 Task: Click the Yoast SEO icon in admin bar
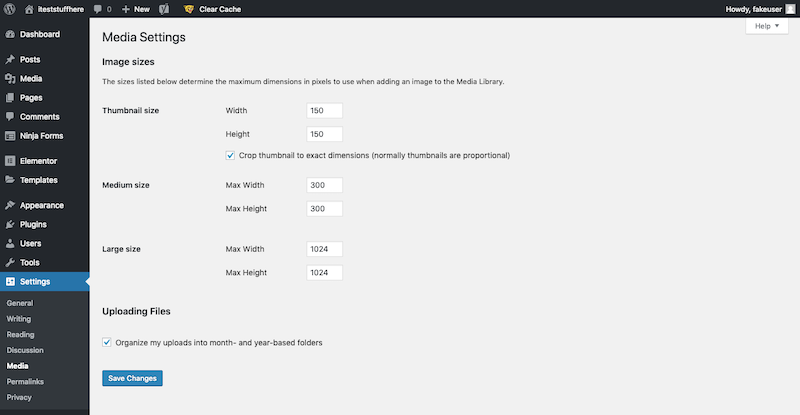point(164,9)
